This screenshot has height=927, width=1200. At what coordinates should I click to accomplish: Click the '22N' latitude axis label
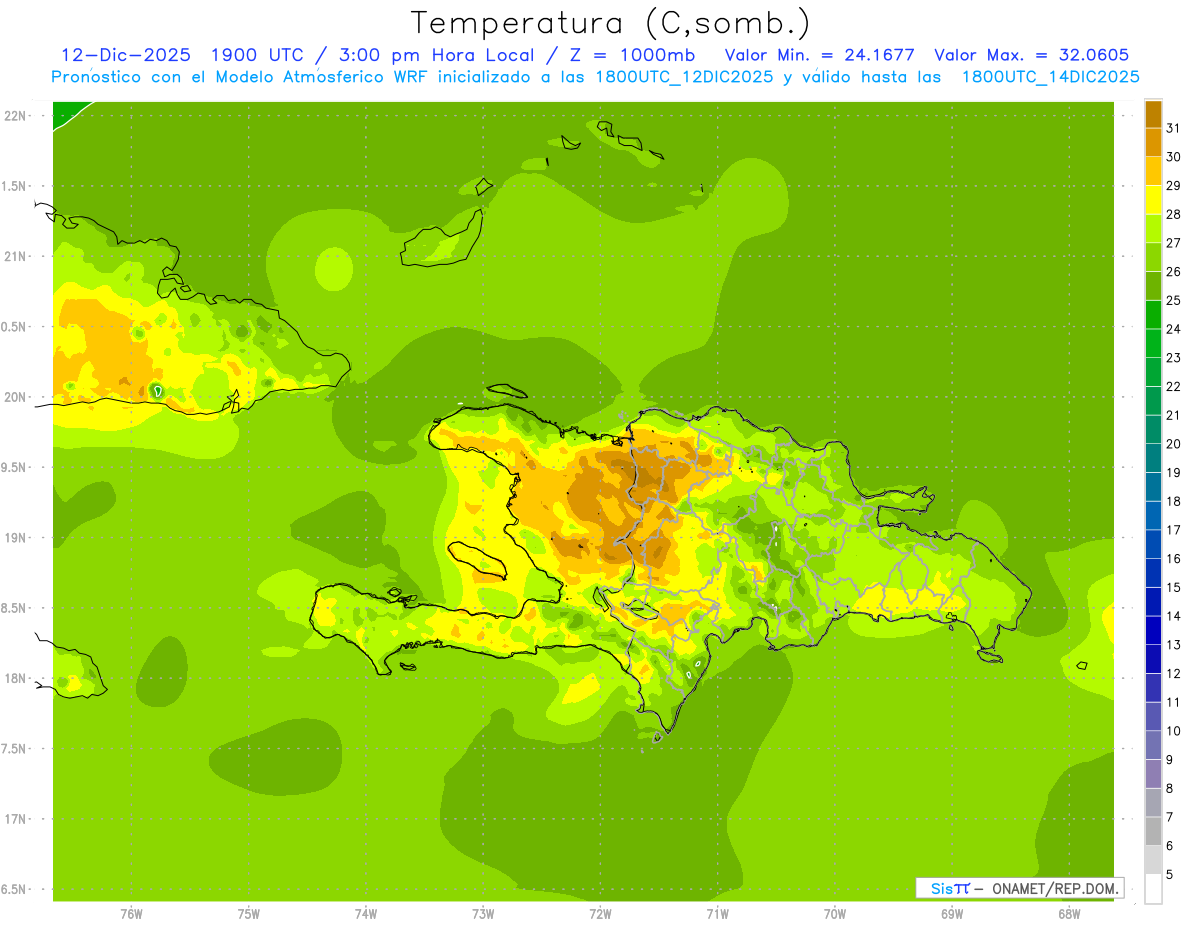(x=16, y=115)
